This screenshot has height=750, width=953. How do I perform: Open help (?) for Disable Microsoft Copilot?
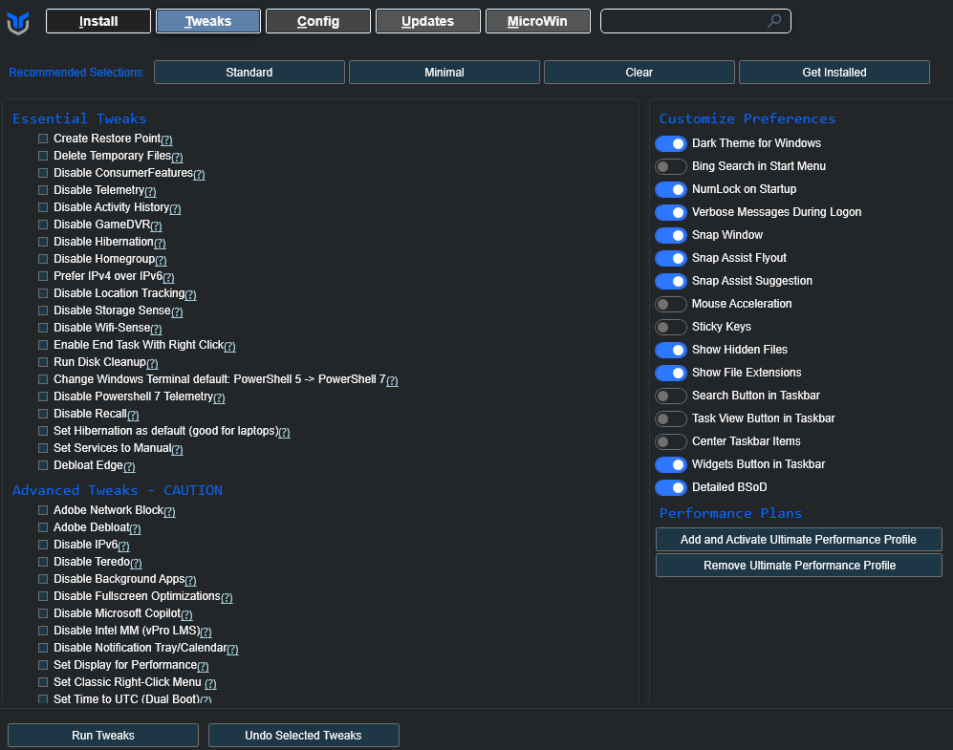pos(187,614)
